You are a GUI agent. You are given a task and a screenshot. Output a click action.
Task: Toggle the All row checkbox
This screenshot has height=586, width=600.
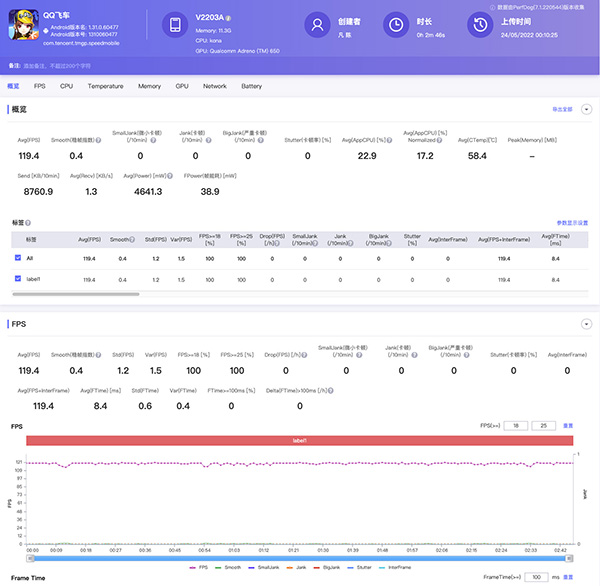17,258
